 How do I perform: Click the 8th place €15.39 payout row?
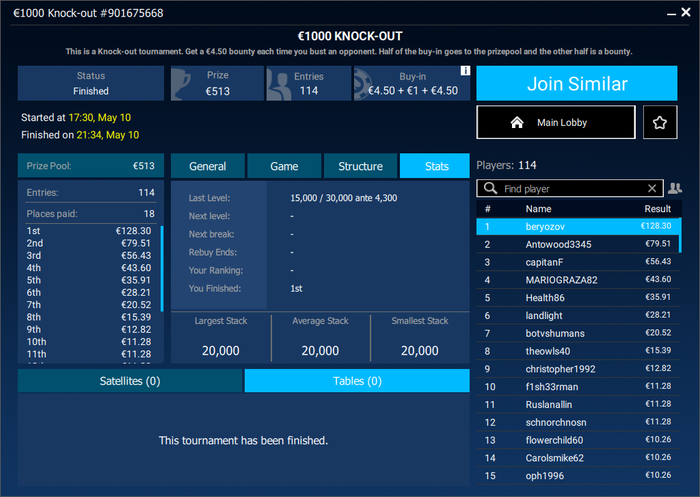pos(89,317)
